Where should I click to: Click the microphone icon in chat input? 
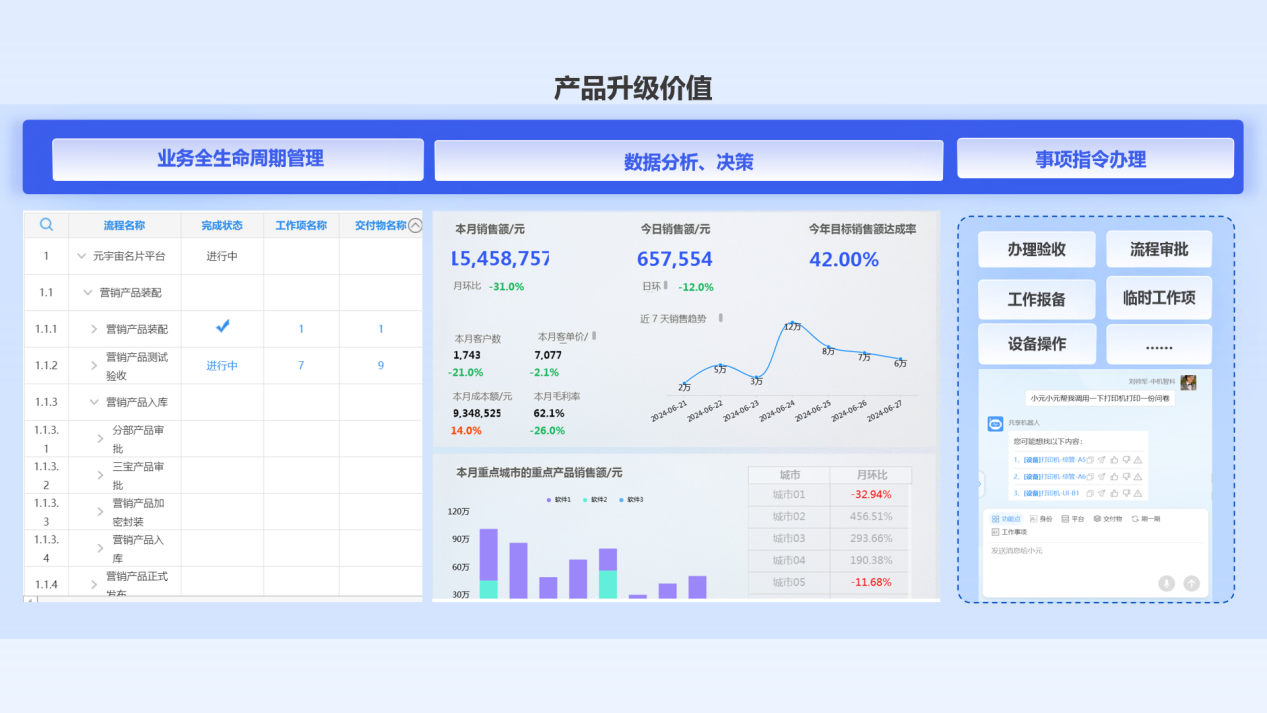1166,583
